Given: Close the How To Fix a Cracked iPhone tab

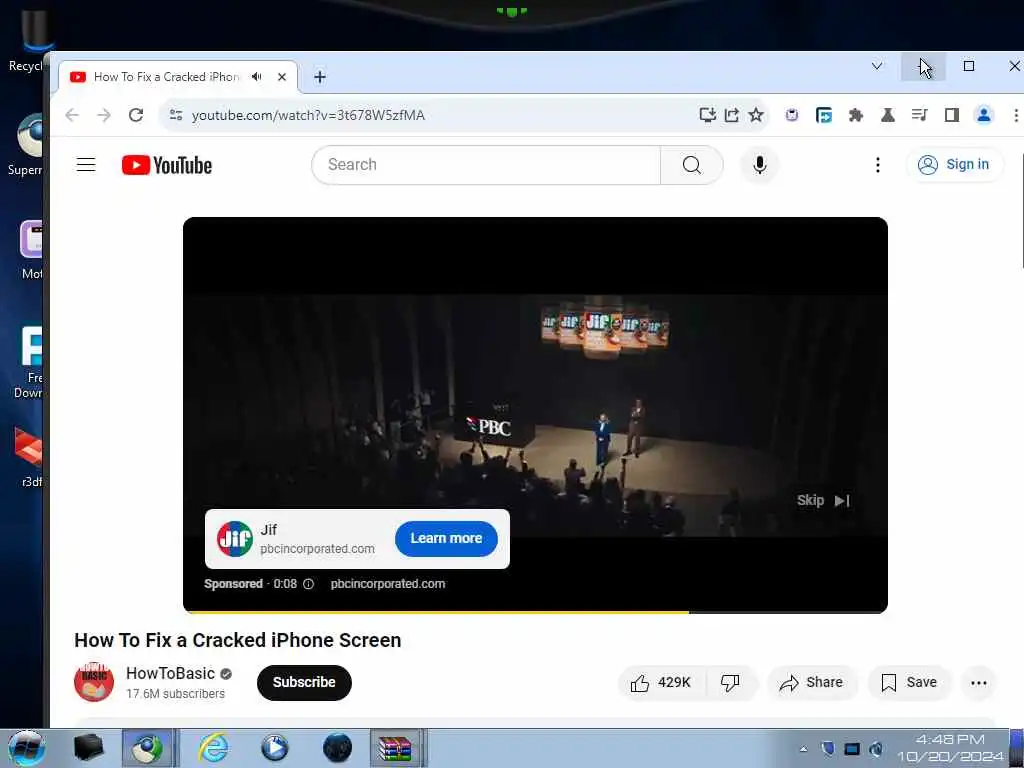Looking at the screenshot, I should (x=282, y=77).
